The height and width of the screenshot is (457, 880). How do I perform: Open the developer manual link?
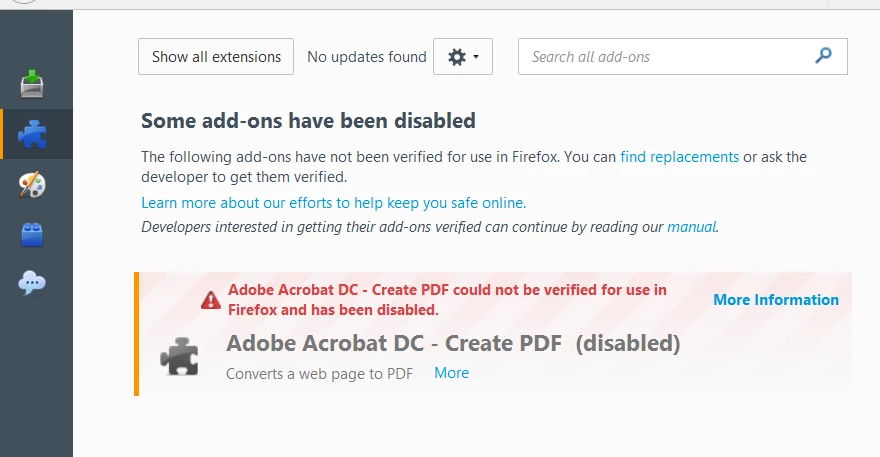(x=691, y=227)
